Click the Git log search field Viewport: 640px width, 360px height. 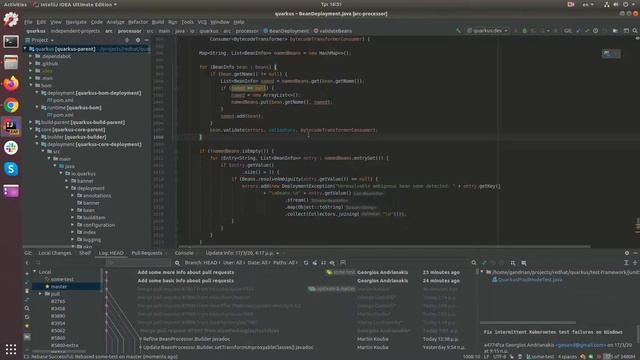click(x=139, y=263)
